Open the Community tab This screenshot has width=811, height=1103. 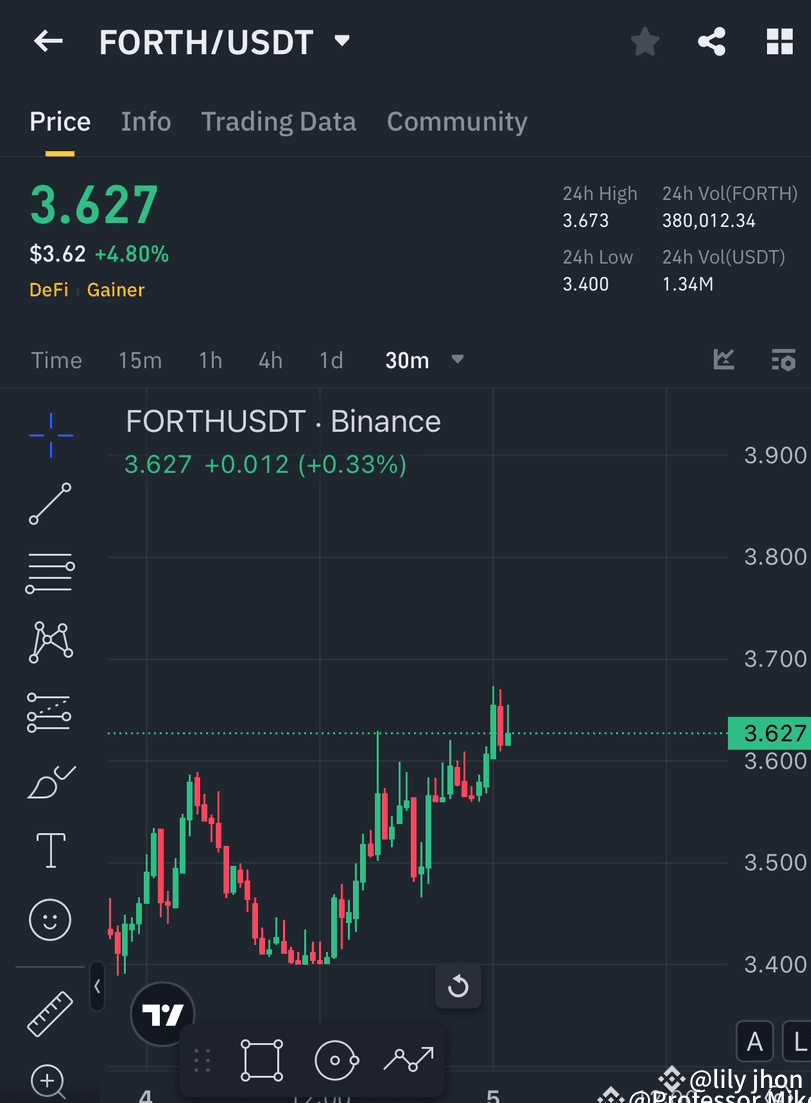tap(457, 121)
